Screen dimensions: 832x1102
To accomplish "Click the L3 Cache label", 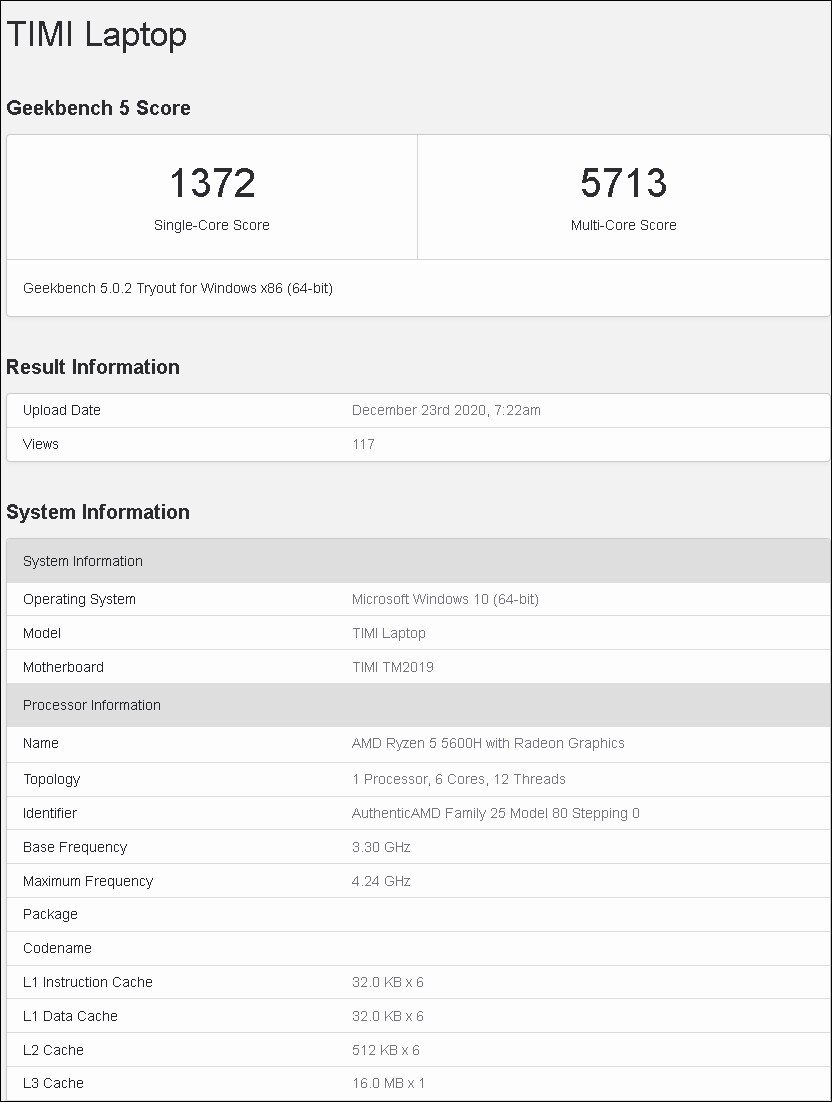I will [x=53, y=1083].
